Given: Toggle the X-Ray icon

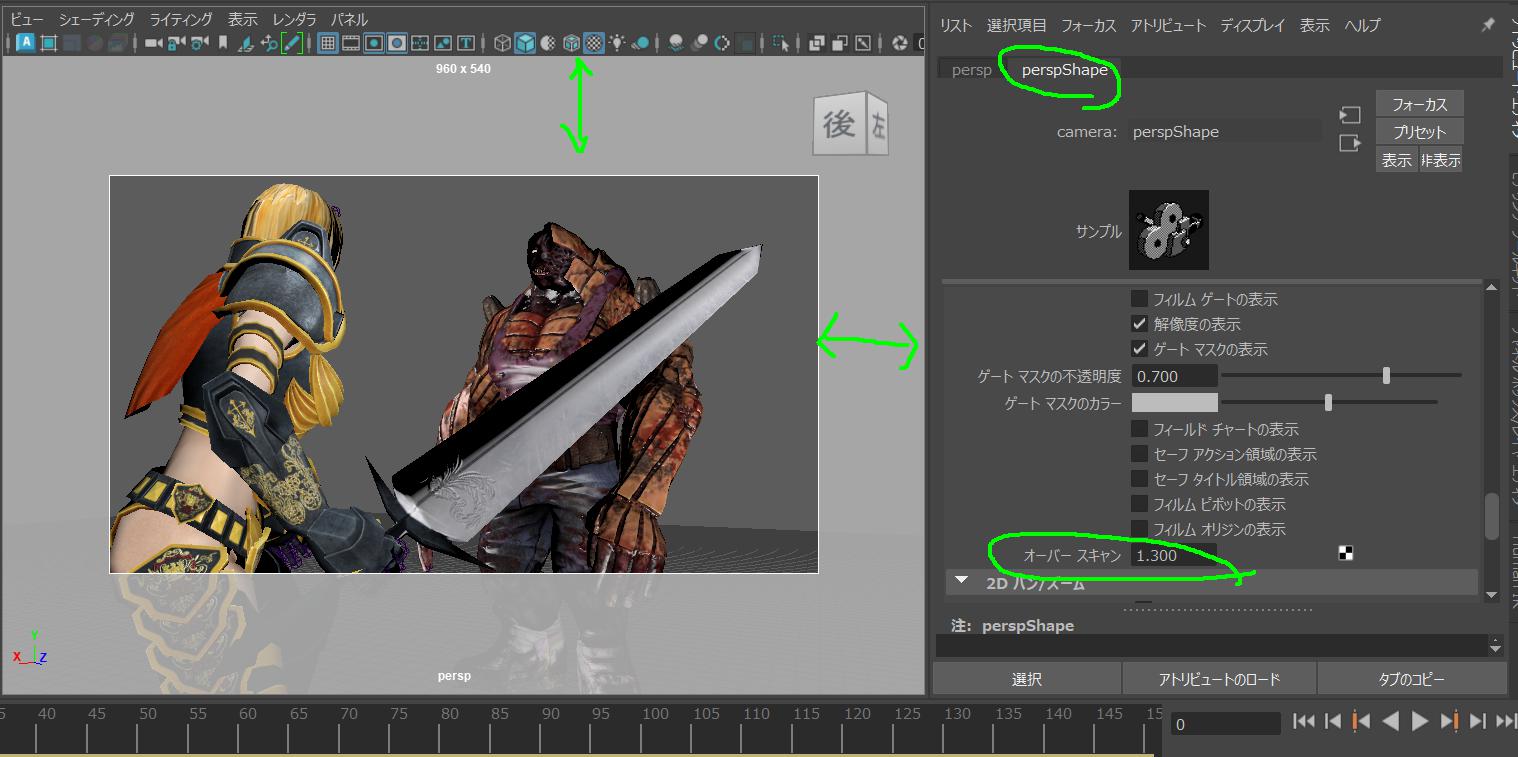Looking at the screenshot, I should click(816, 43).
